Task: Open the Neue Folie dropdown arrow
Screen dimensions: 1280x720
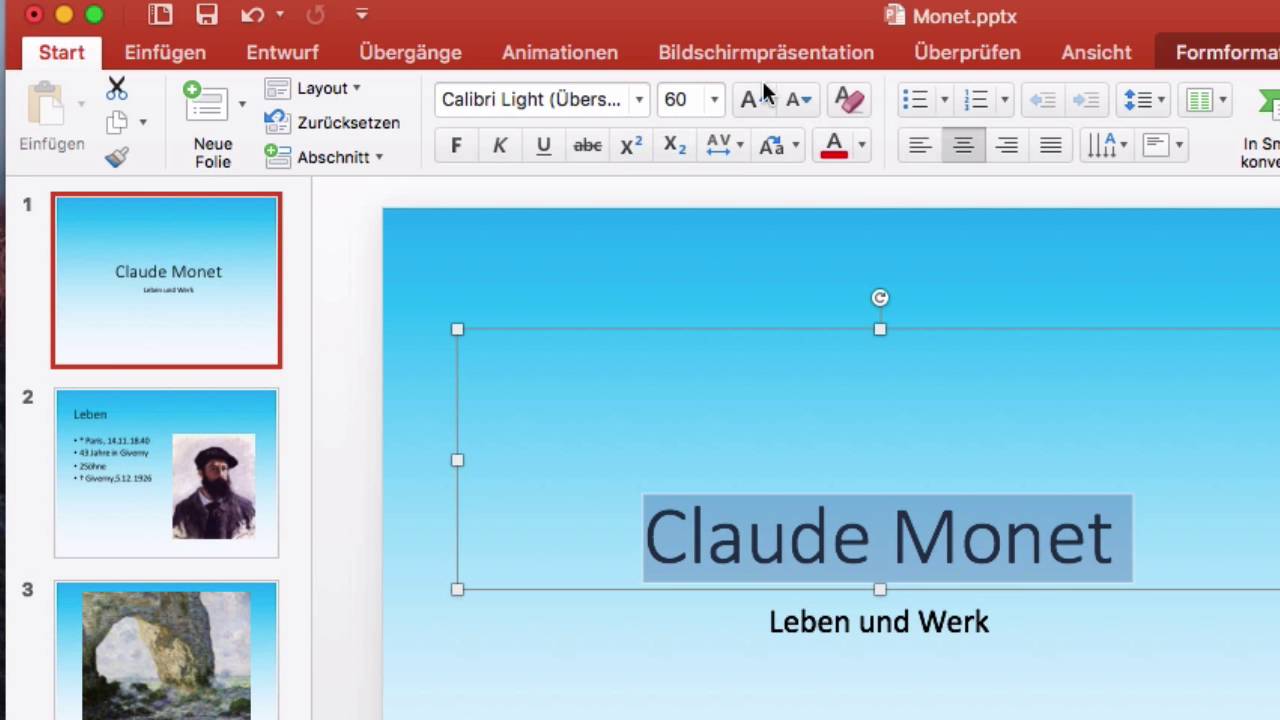Action: pyautogui.click(x=242, y=103)
